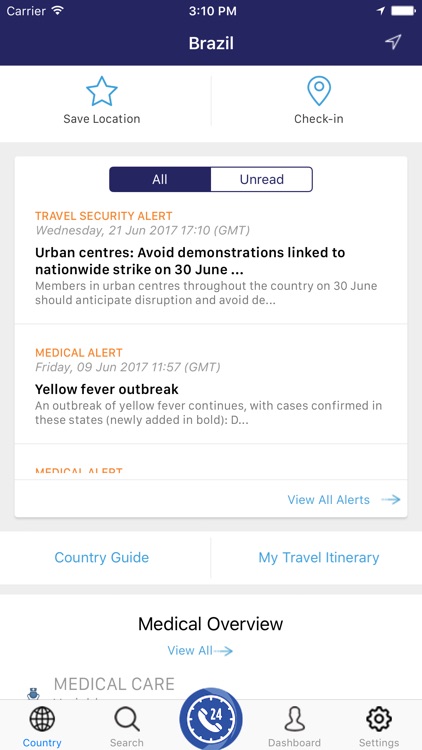The image size is (422, 750).
Task: Open the Country Guide link
Action: click(101, 558)
